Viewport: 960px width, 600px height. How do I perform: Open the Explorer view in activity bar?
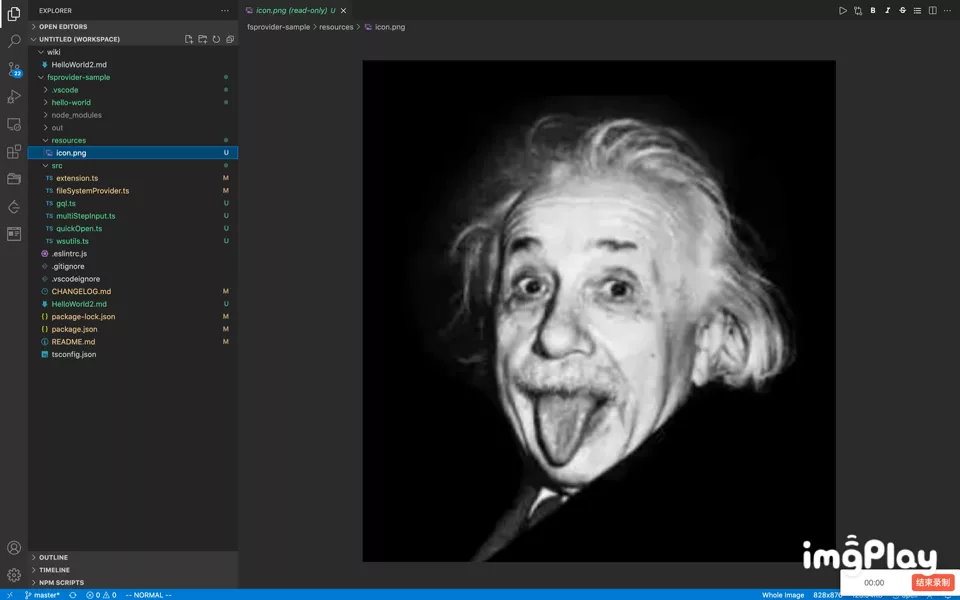(13, 14)
